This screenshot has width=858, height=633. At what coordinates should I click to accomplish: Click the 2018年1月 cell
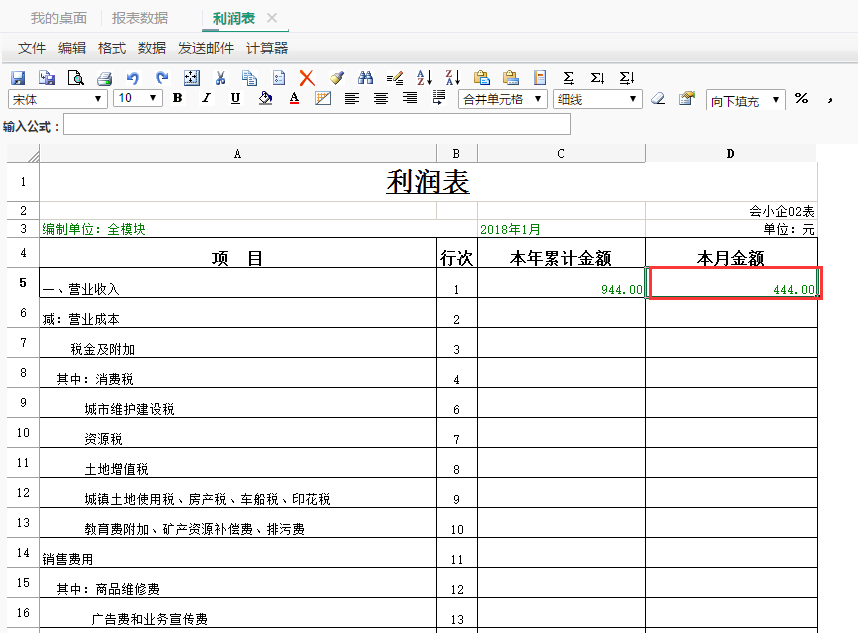tap(561, 229)
